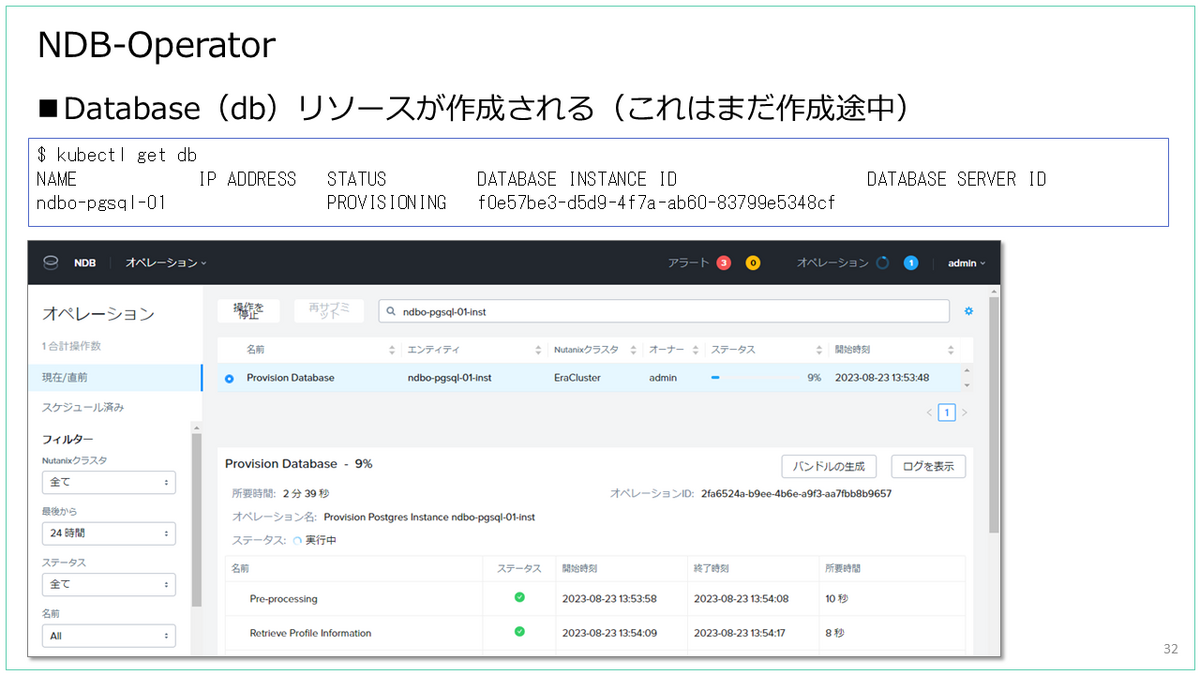Click the Pre-processing step name

(x=284, y=599)
